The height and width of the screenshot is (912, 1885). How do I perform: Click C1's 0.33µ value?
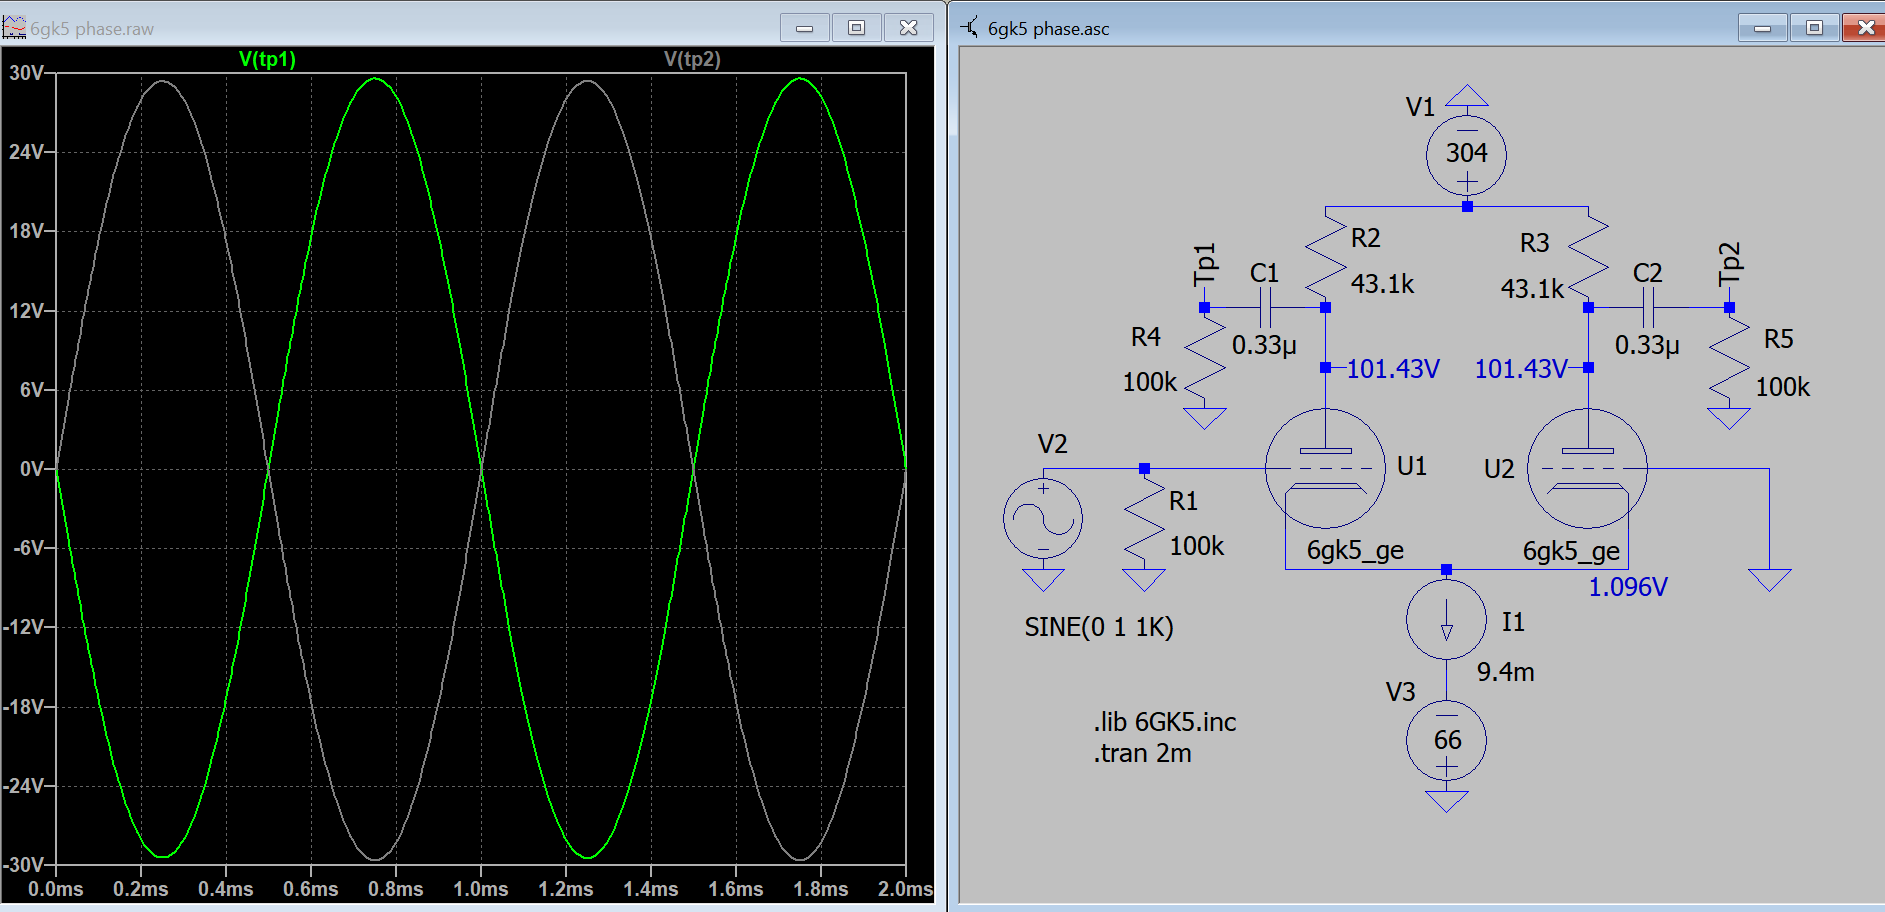click(1264, 345)
